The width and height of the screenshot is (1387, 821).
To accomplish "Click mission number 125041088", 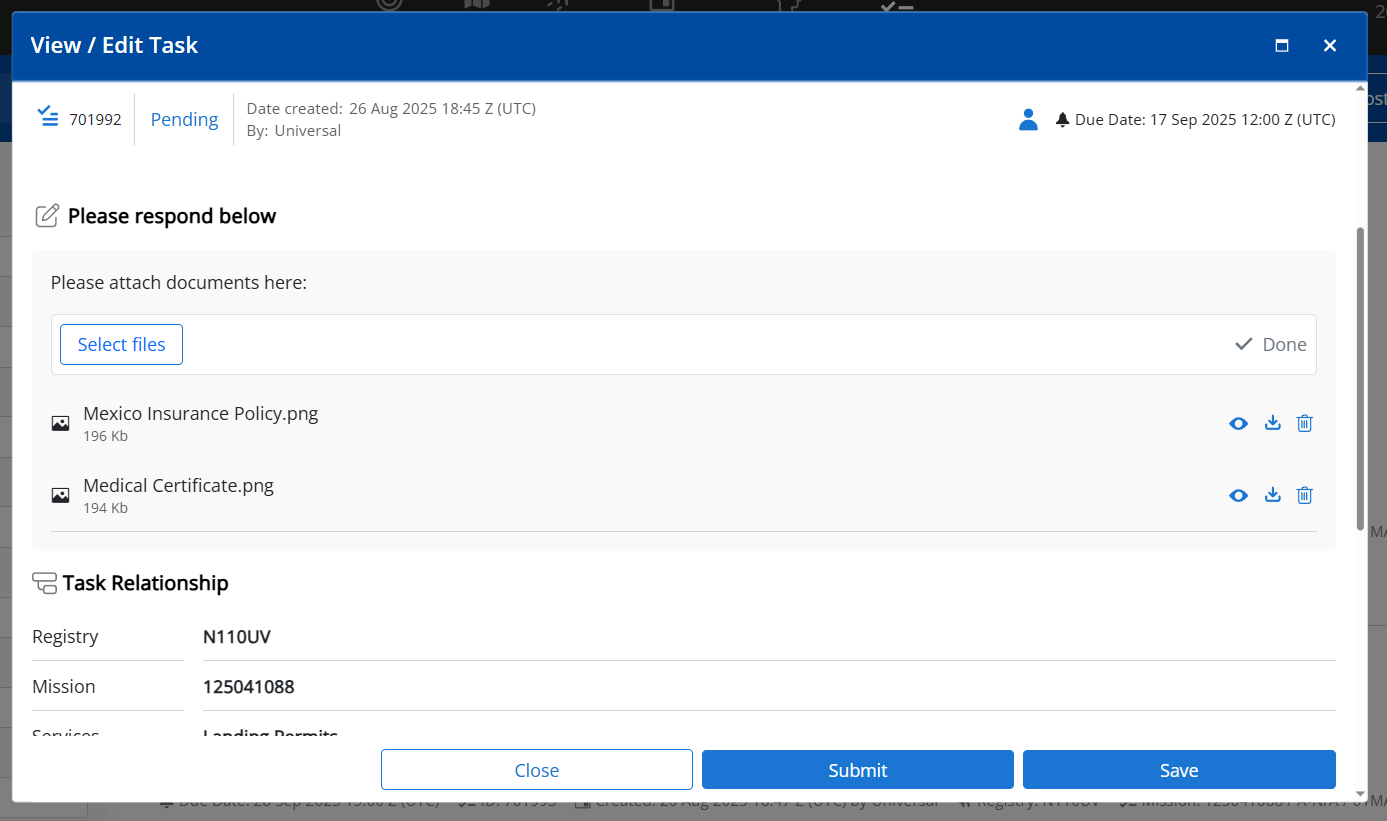I will pyautogui.click(x=248, y=687).
